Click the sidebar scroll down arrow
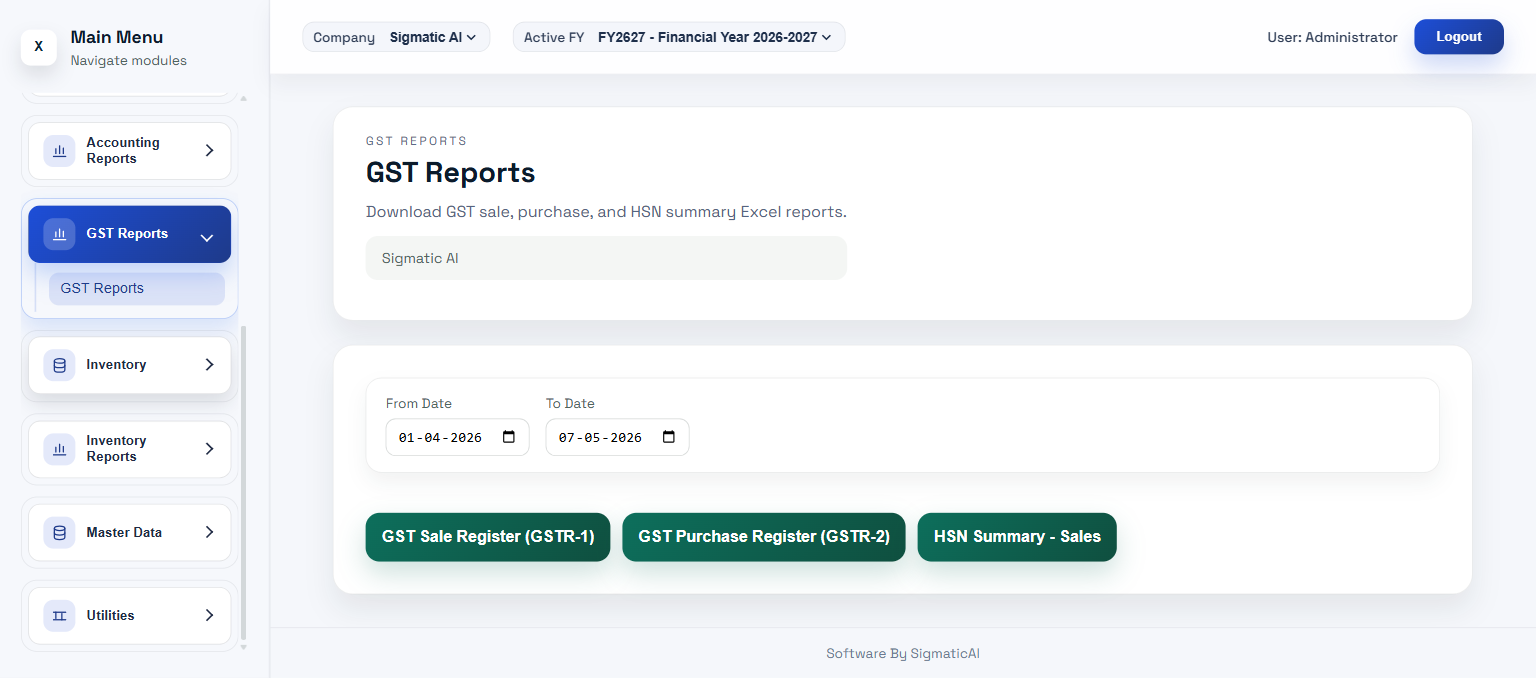The width and height of the screenshot is (1536, 678). point(243,647)
